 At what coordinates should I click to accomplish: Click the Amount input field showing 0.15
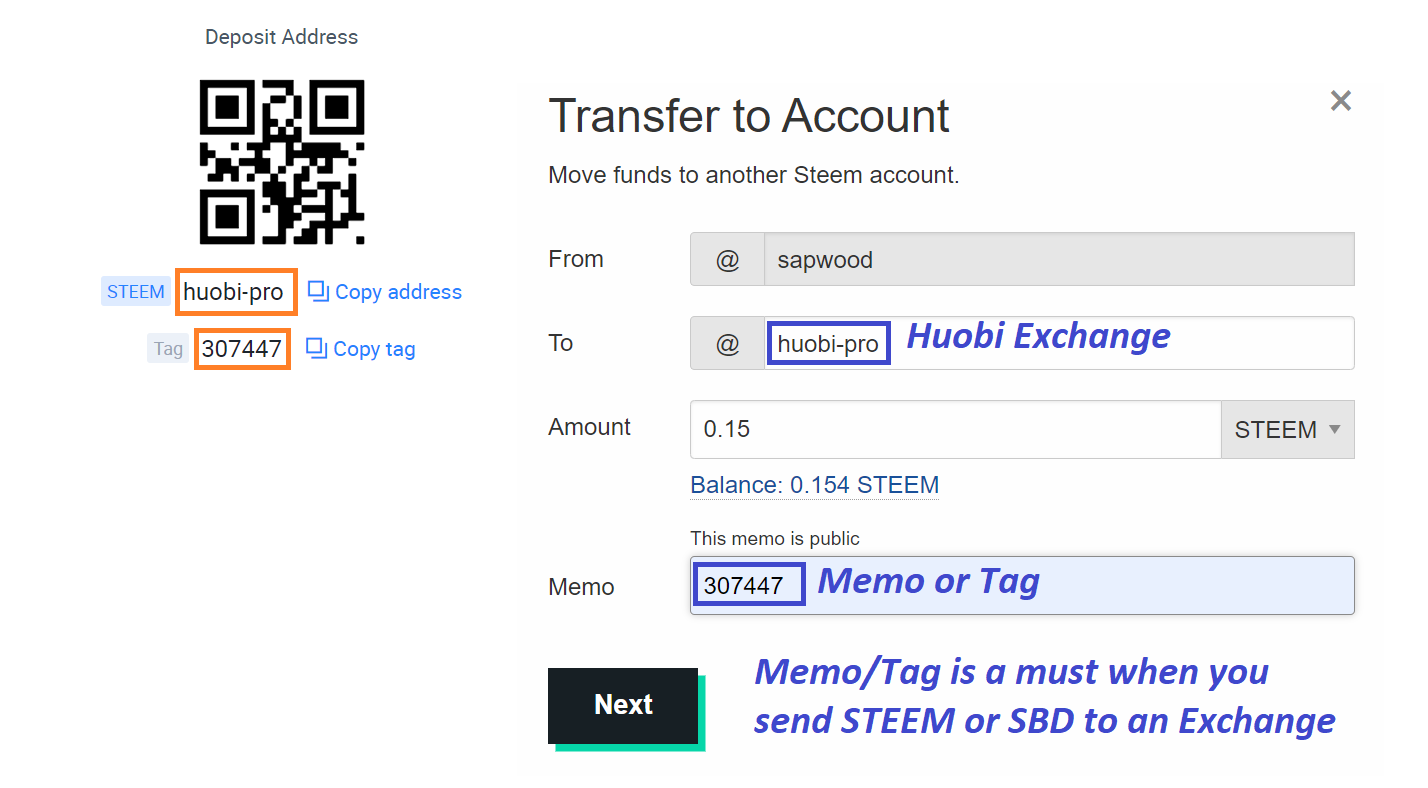955,429
